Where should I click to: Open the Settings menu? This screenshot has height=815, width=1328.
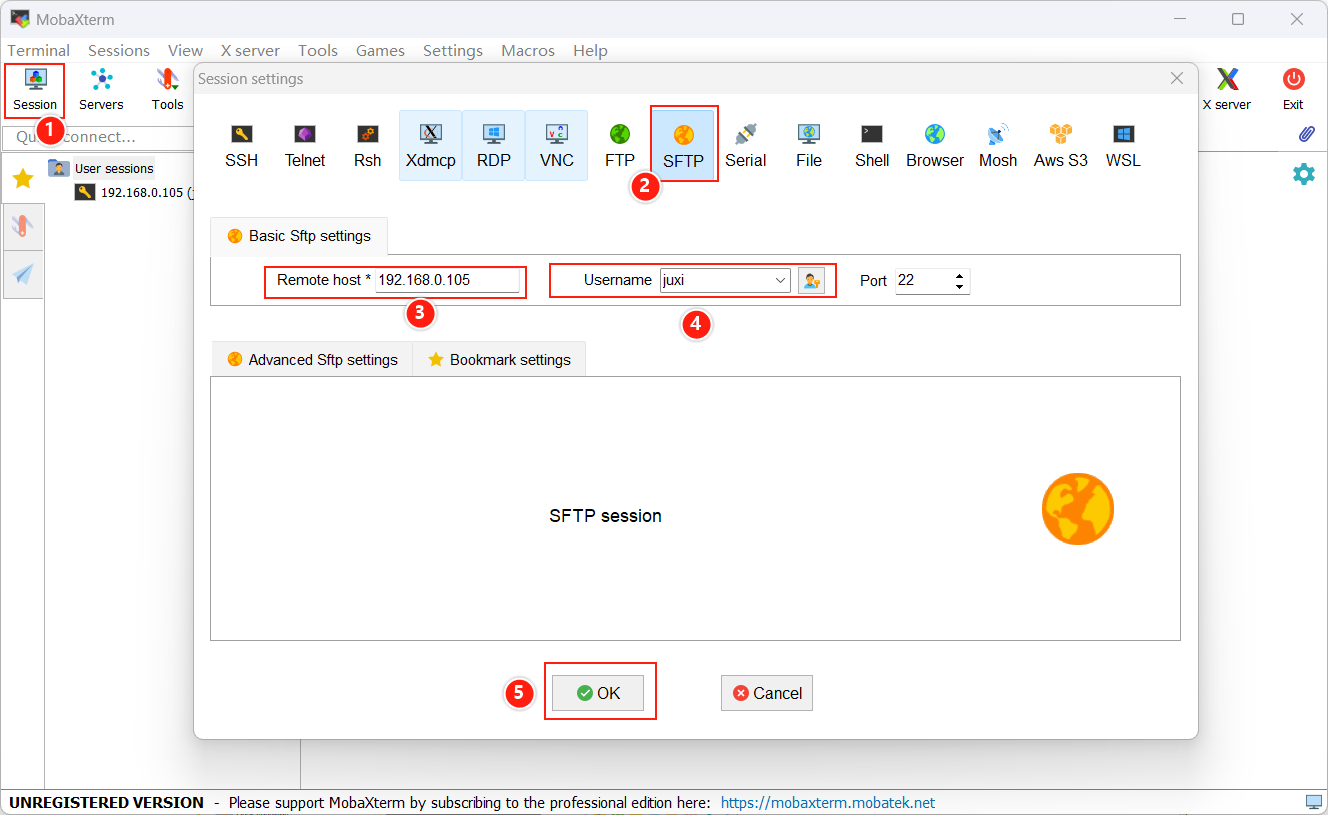(453, 50)
